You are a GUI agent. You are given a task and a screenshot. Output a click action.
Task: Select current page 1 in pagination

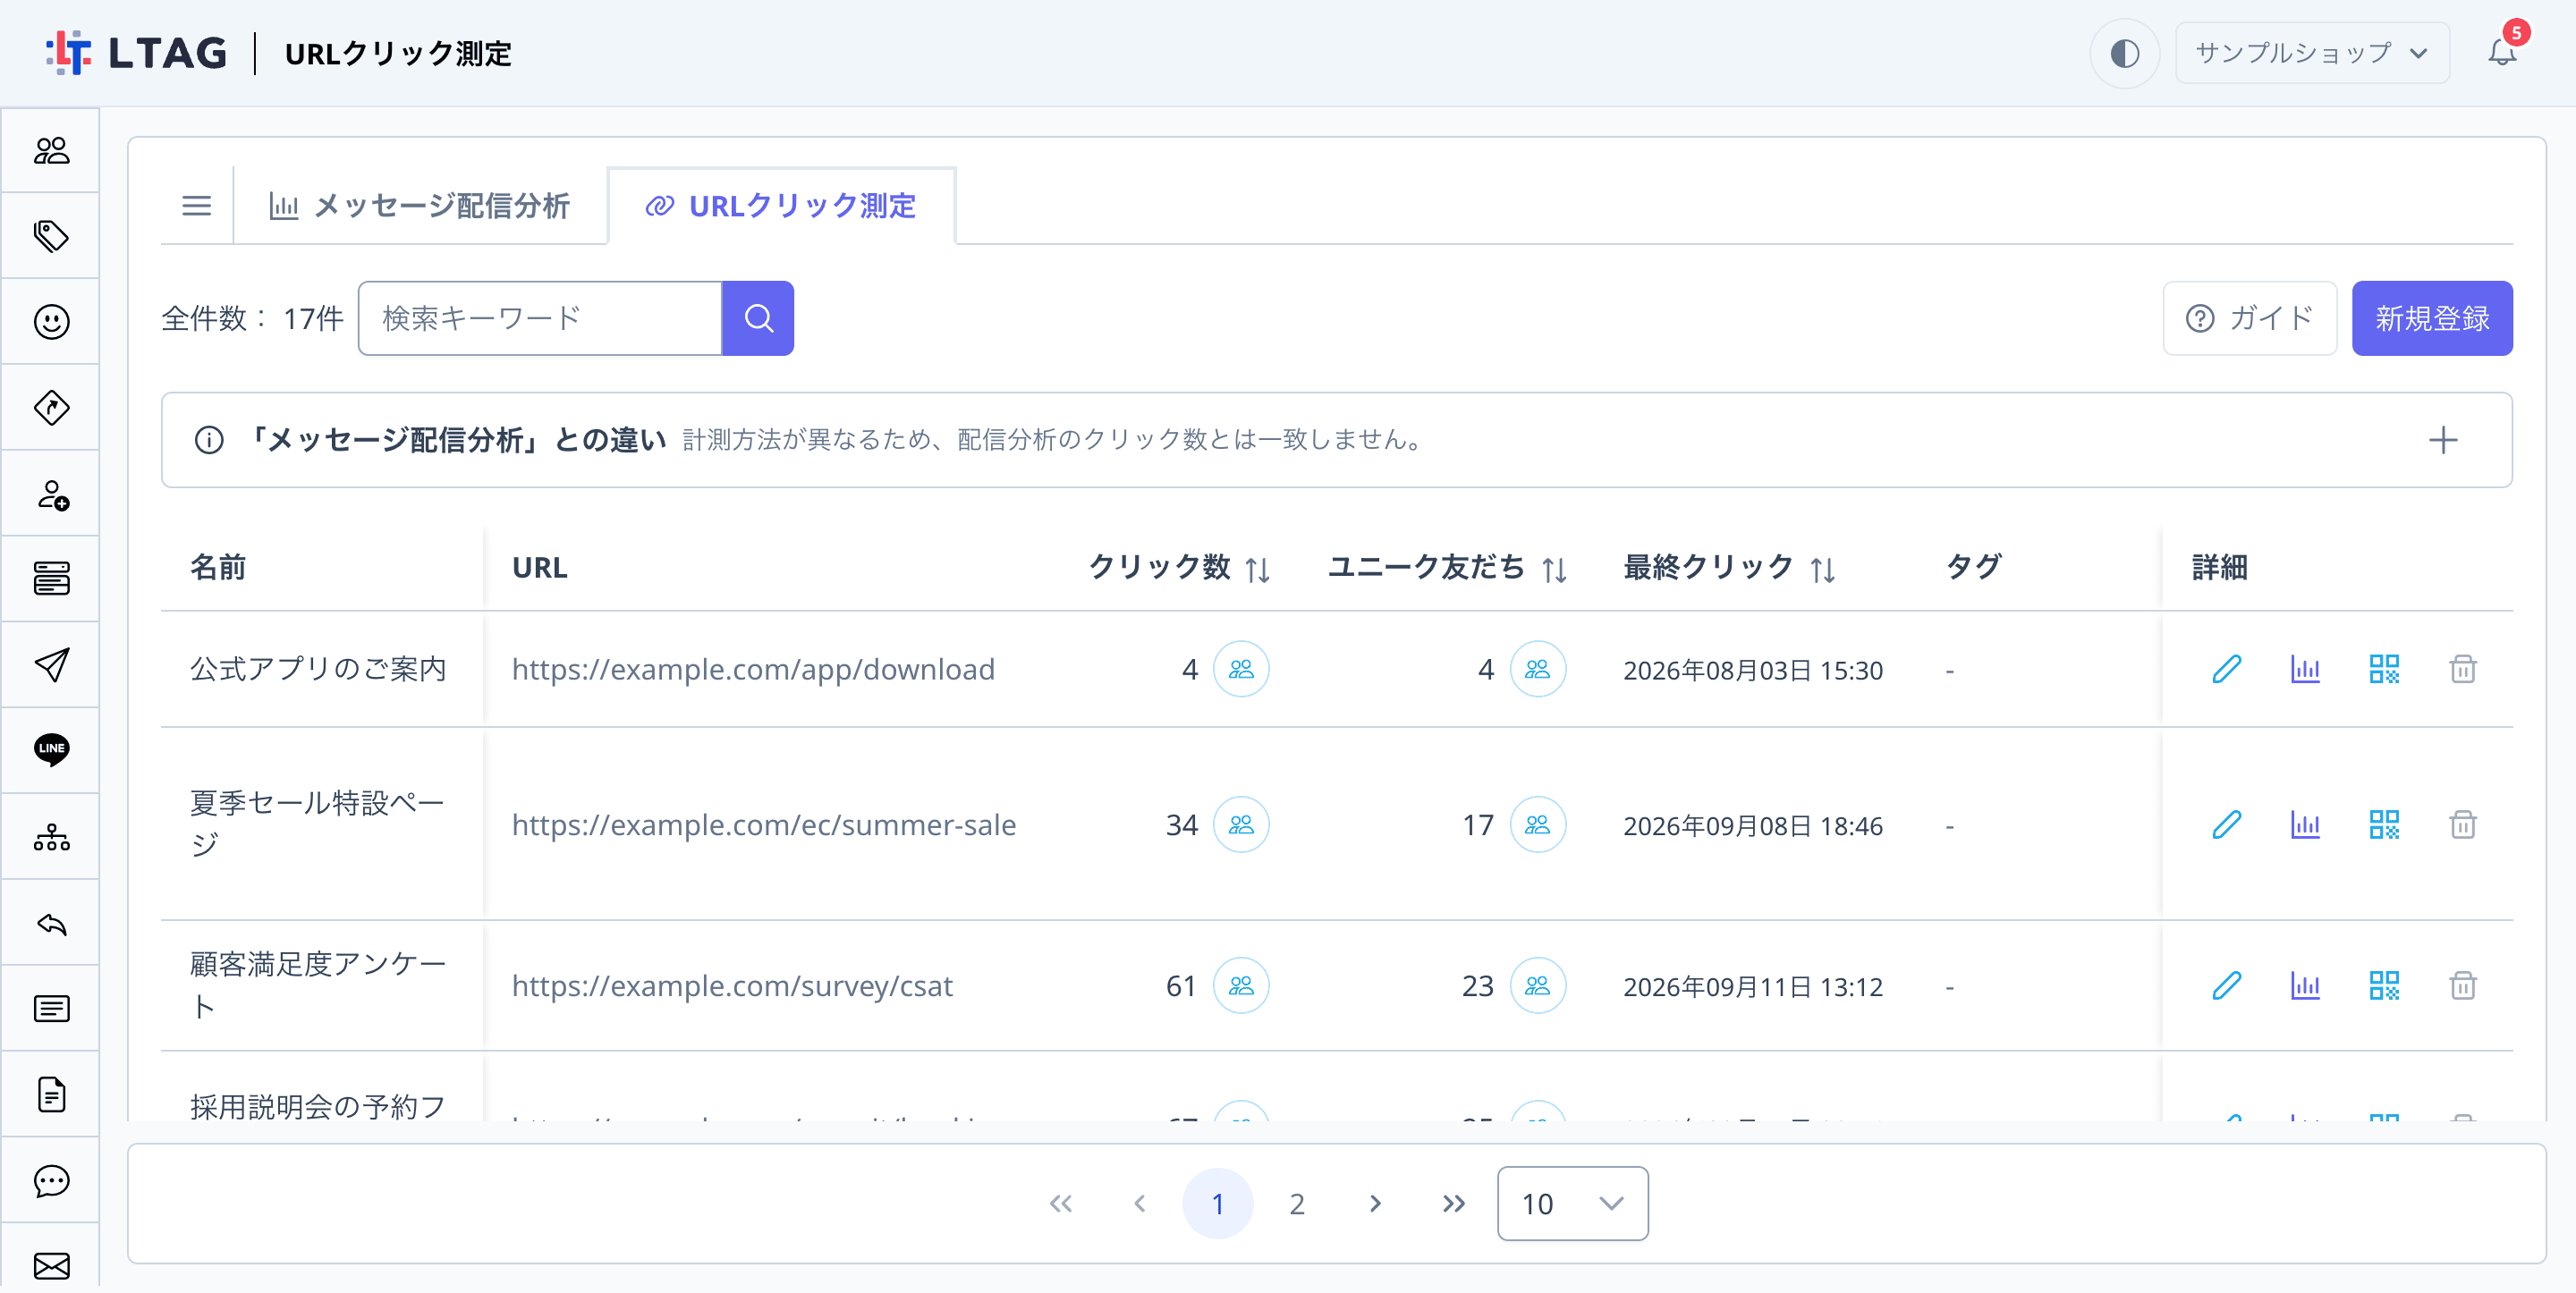[x=1218, y=1204]
